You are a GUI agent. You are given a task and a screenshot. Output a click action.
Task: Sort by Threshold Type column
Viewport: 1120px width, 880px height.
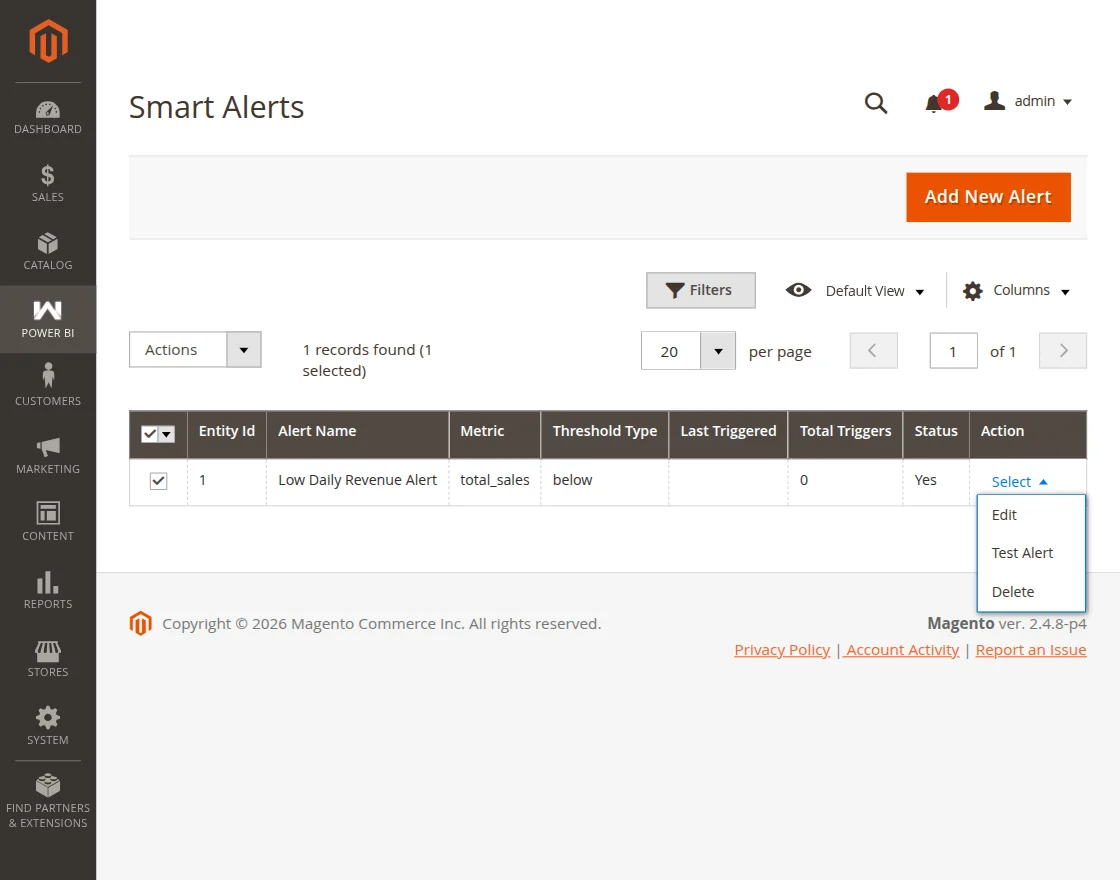pyautogui.click(x=604, y=434)
